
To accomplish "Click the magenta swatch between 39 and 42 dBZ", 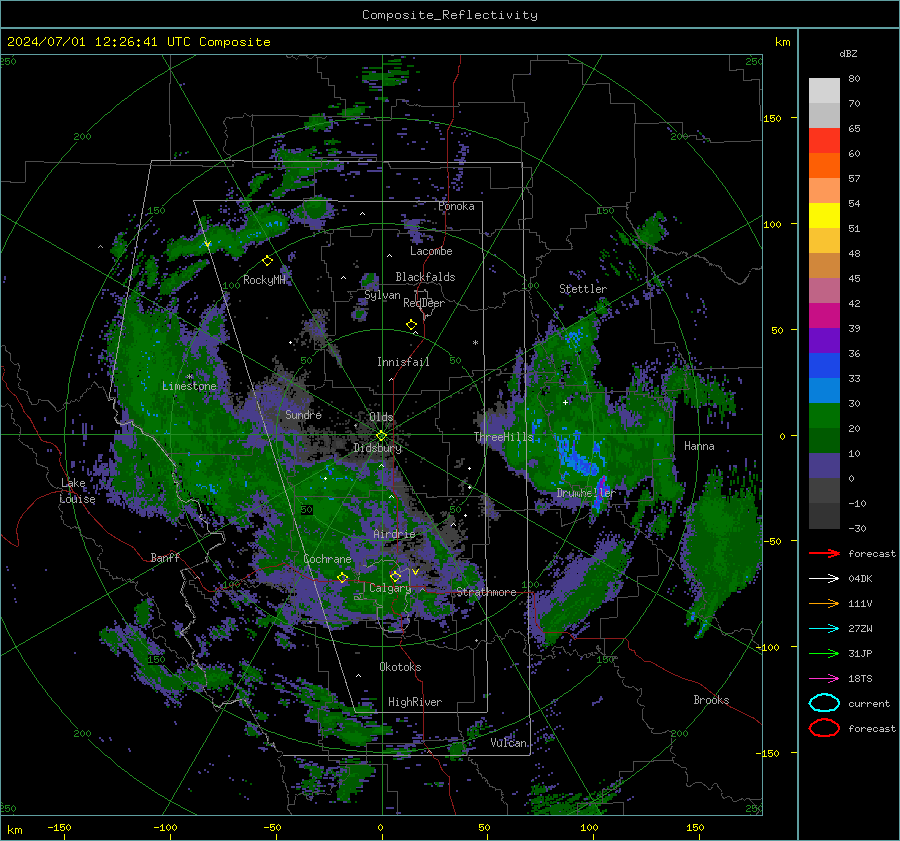I will coord(824,315).
